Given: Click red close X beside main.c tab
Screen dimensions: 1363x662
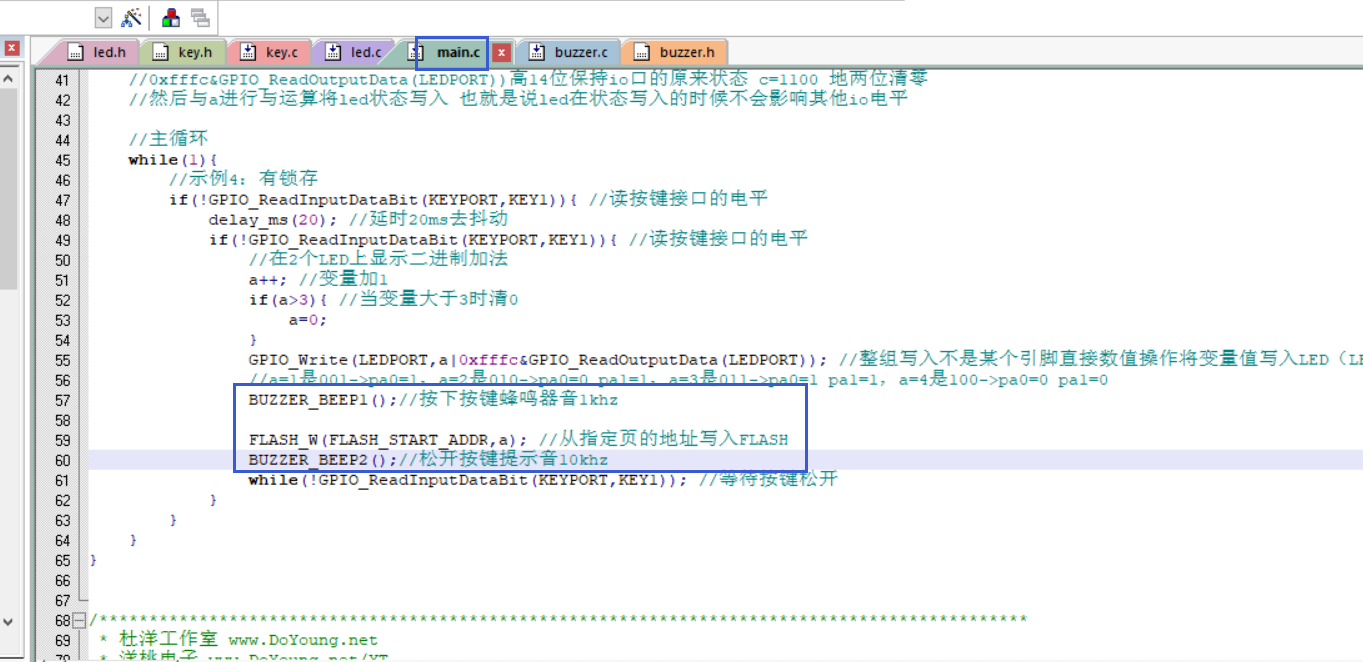Looking at the screenshot, I should coord(502,52).
